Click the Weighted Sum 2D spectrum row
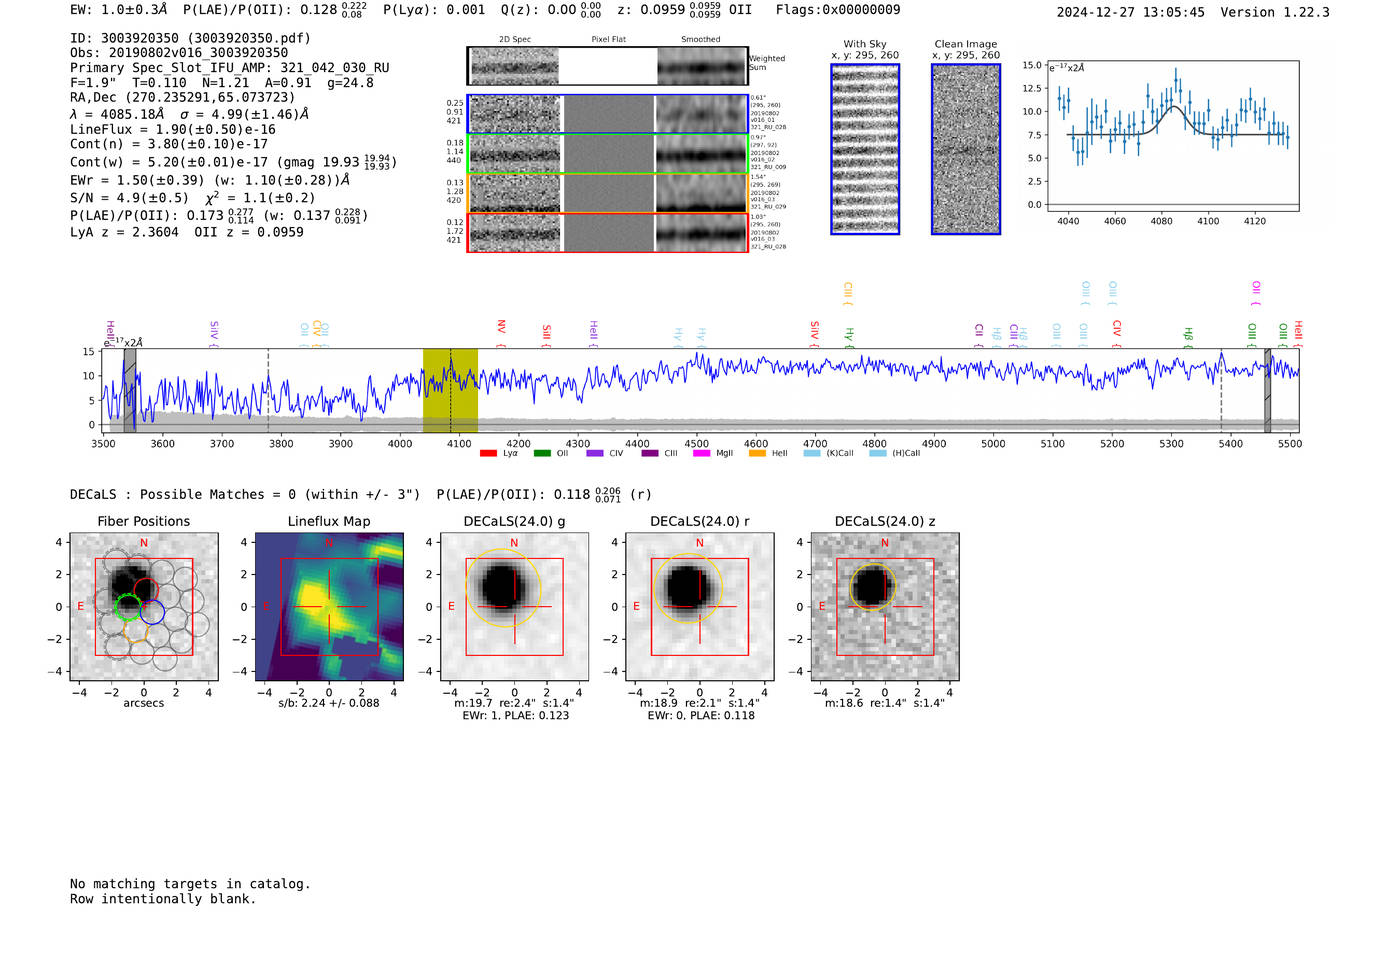 coord(607,66)
